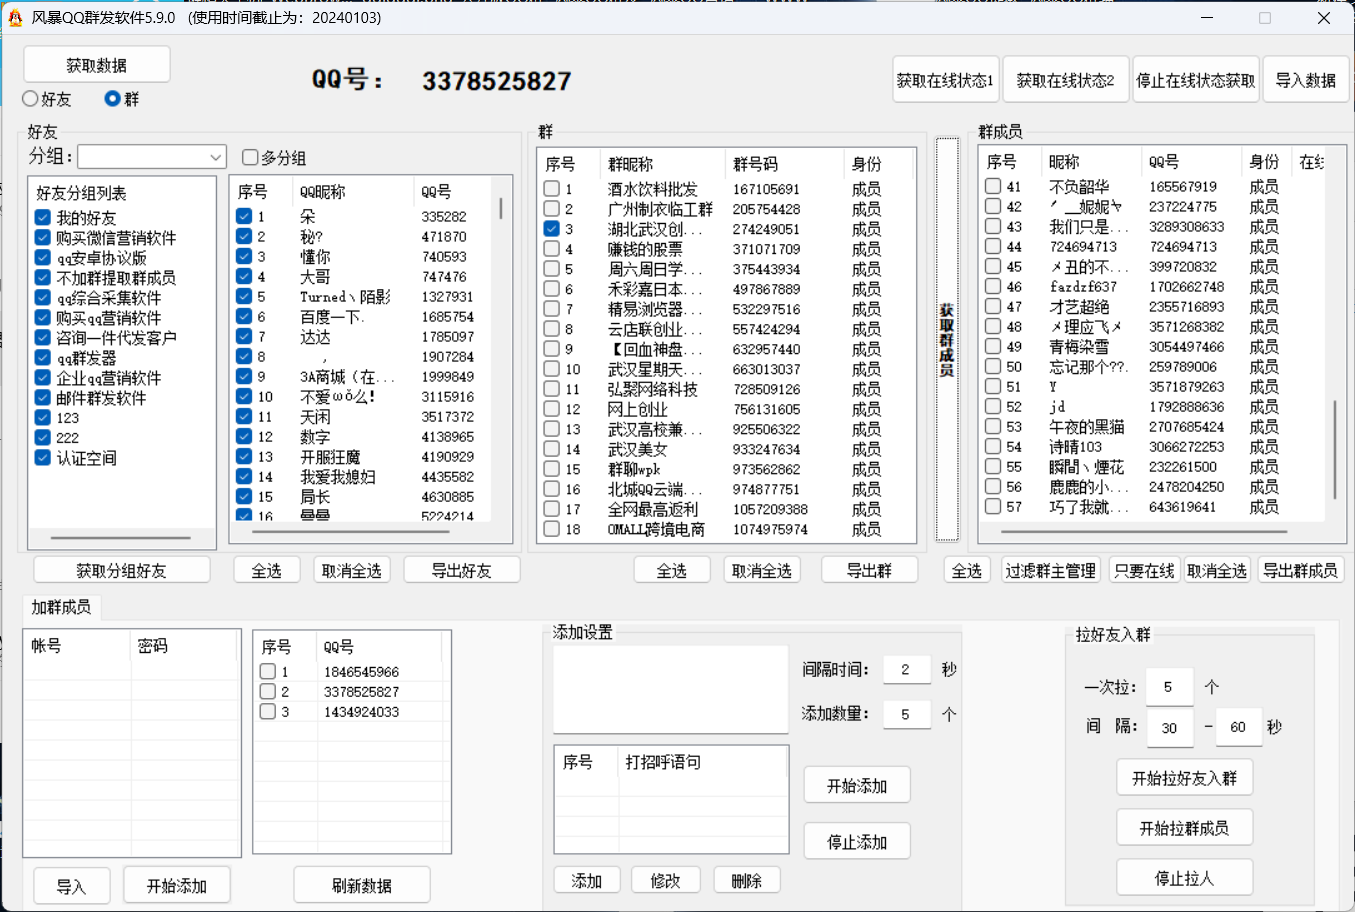
Task: Click 开始拉群成员 button
Action: tap(1184, 828)
